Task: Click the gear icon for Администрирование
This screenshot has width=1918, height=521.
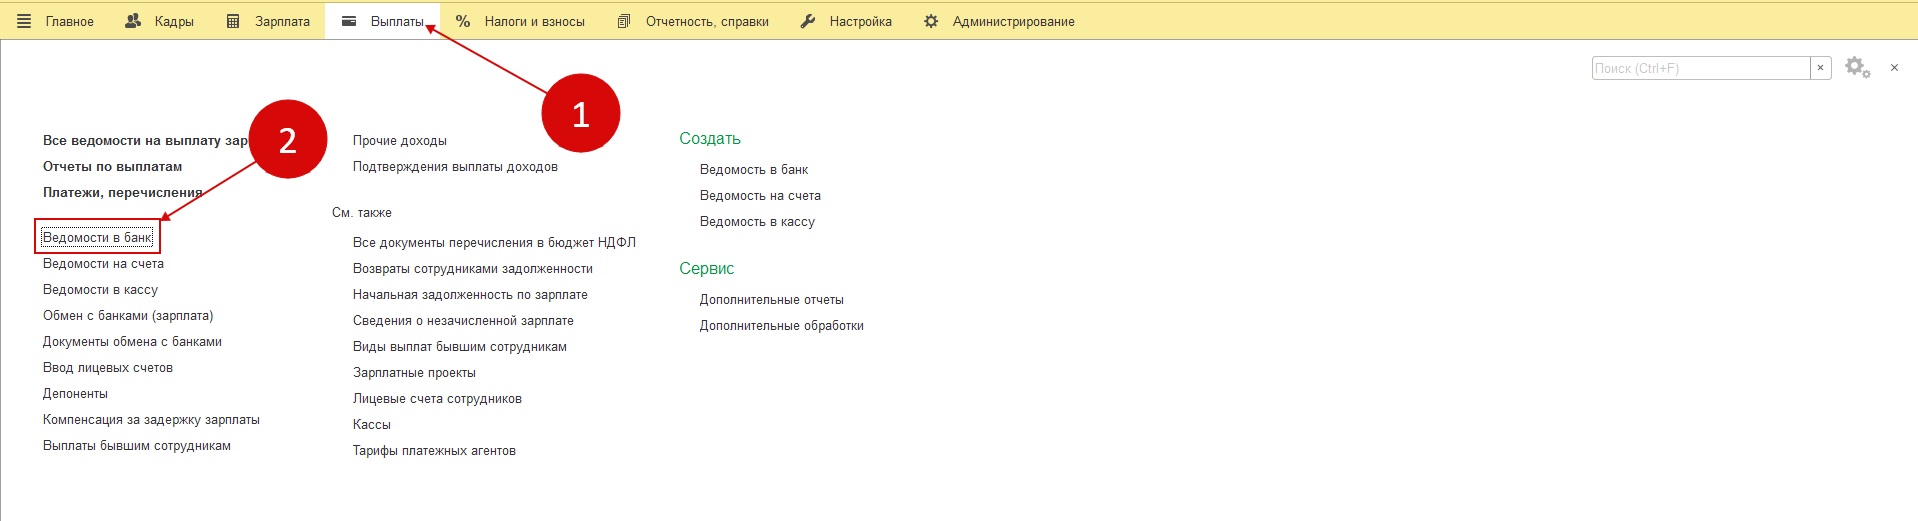Action: pyautogui.click(x=931, y=21)
